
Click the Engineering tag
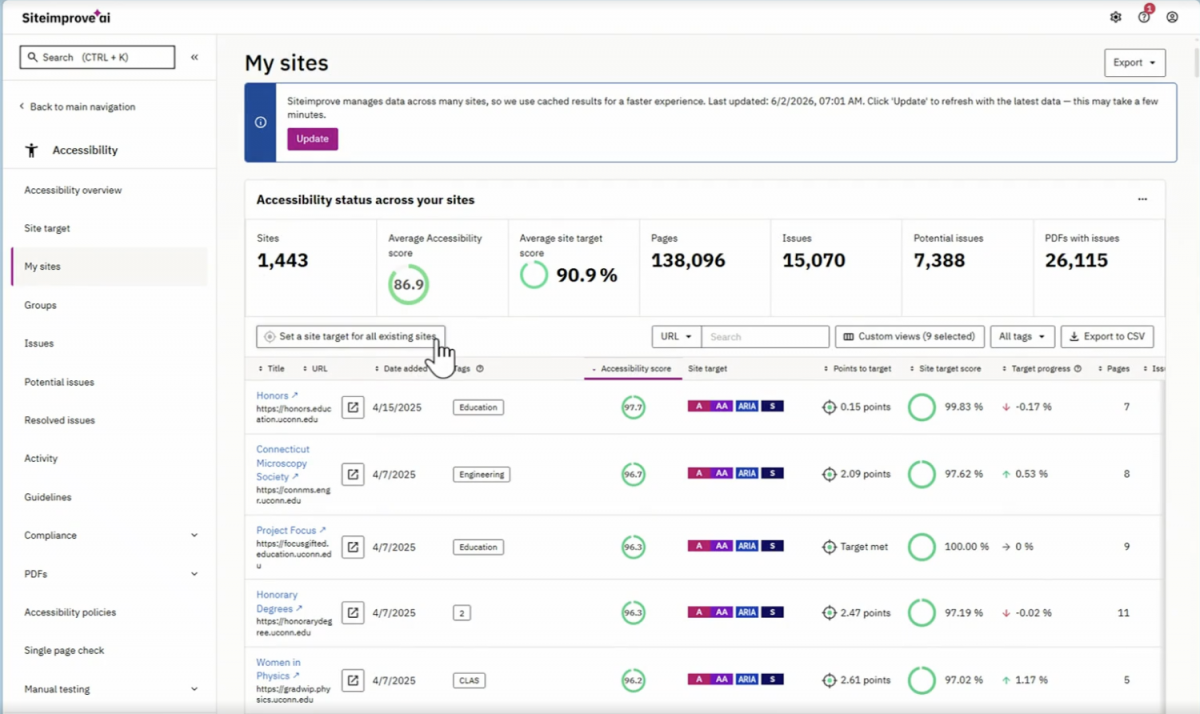point(482,474)
